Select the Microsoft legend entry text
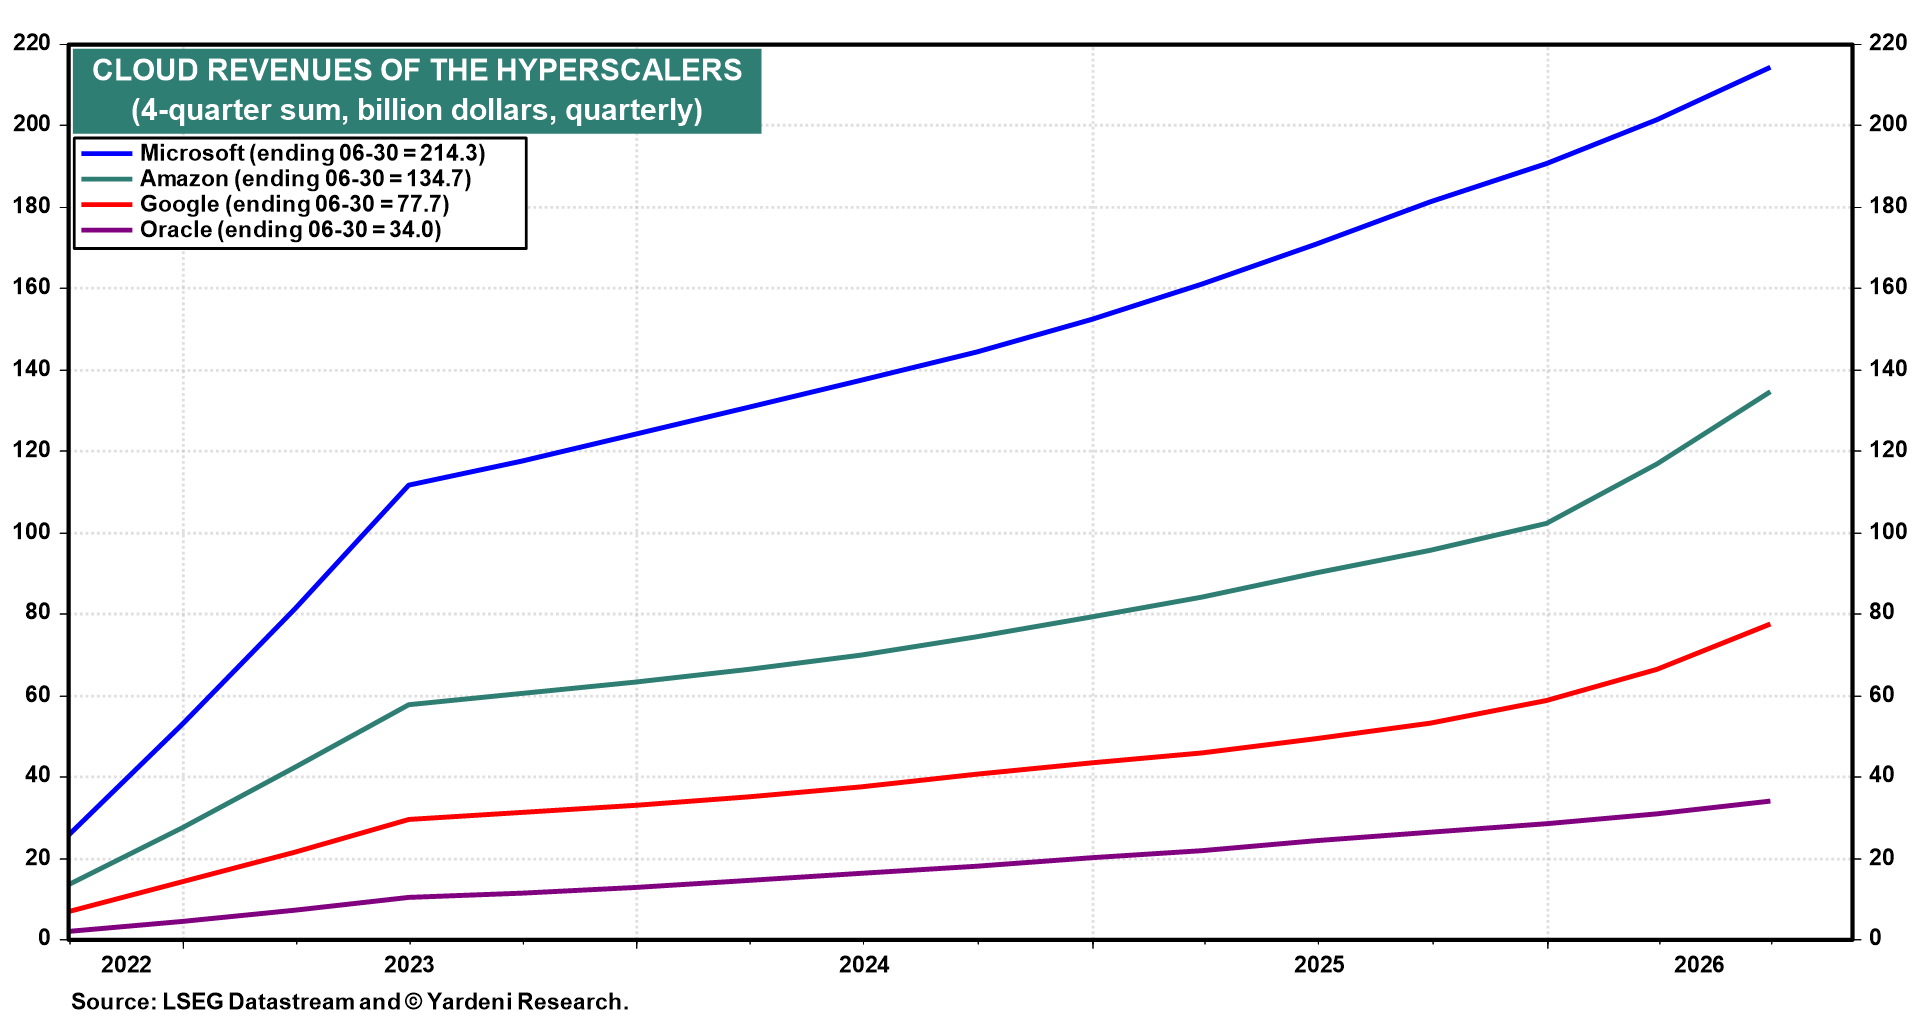Viewport: 1920px width, 1020px height. coord(312,153)
